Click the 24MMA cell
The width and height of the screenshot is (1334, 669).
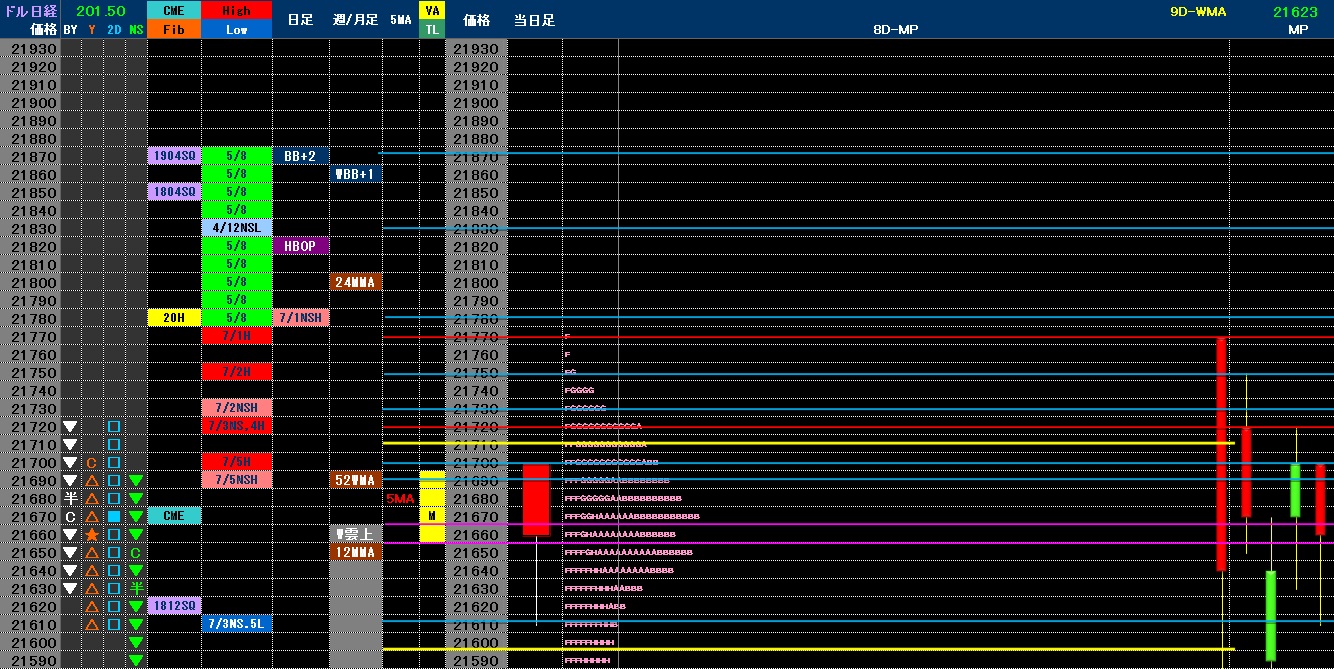(356, 282)
